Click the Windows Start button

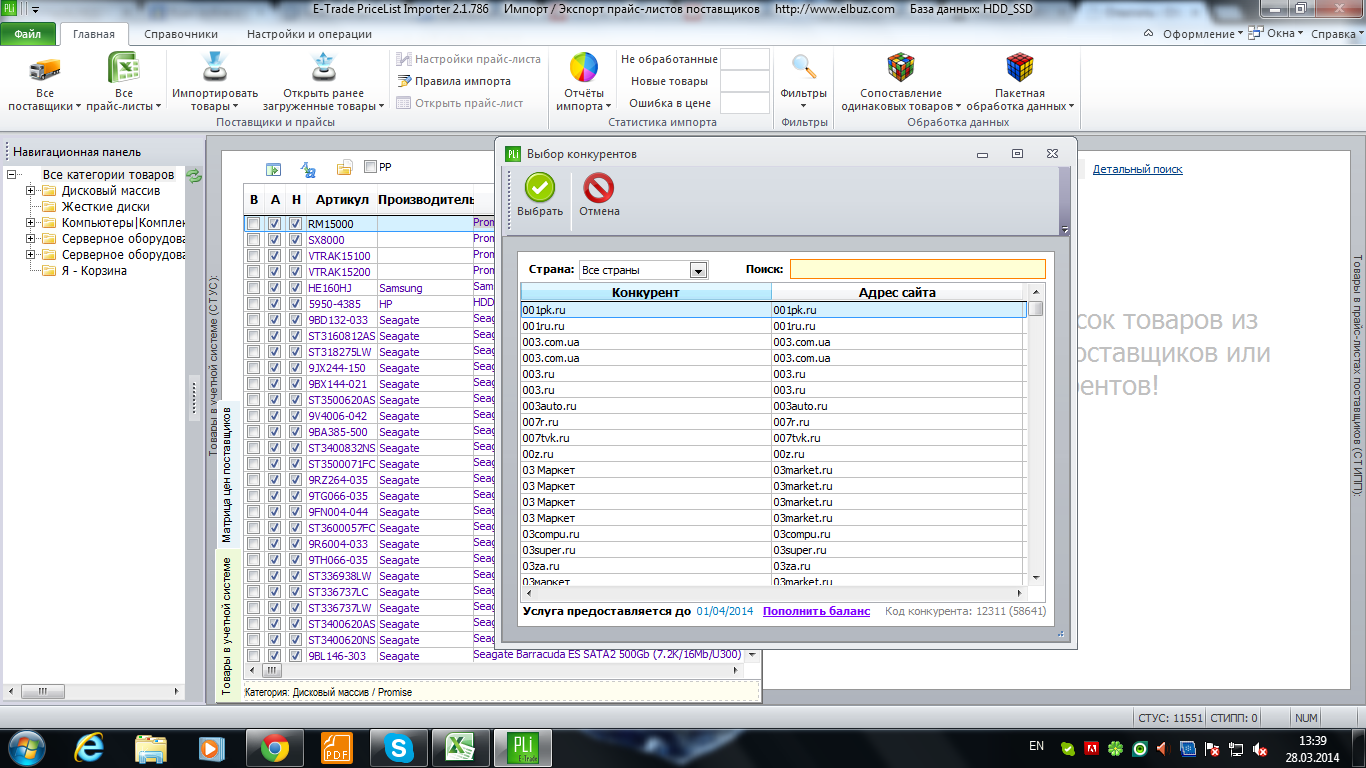click(x=26, y=747)
